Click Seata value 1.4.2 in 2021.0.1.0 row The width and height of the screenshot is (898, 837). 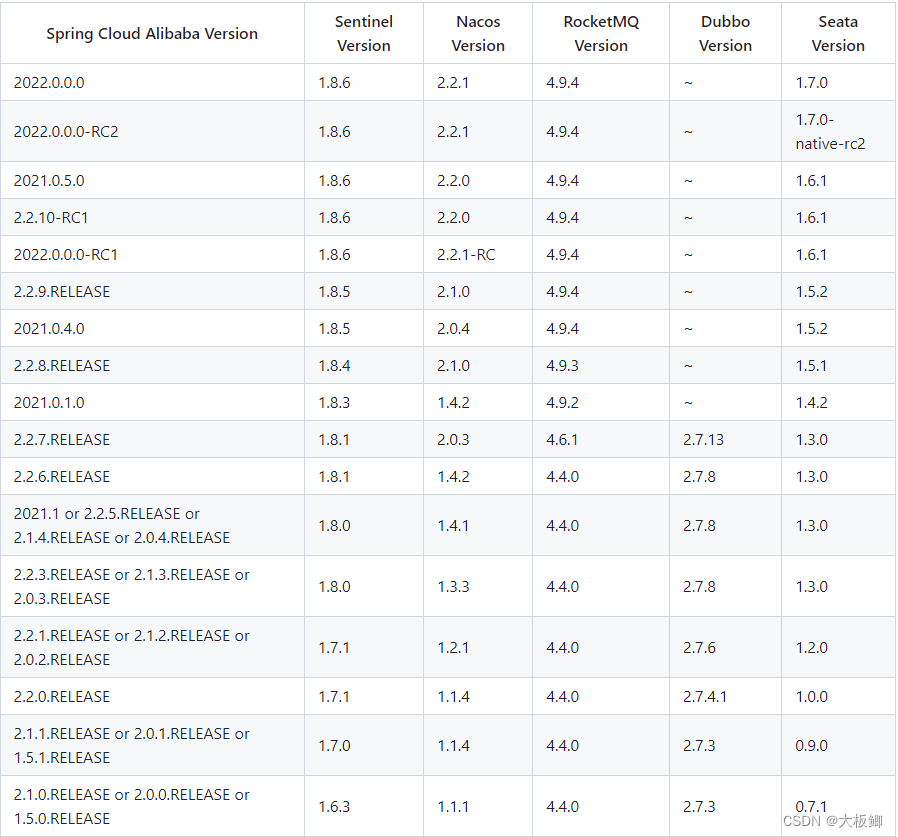tap(812, 403)
